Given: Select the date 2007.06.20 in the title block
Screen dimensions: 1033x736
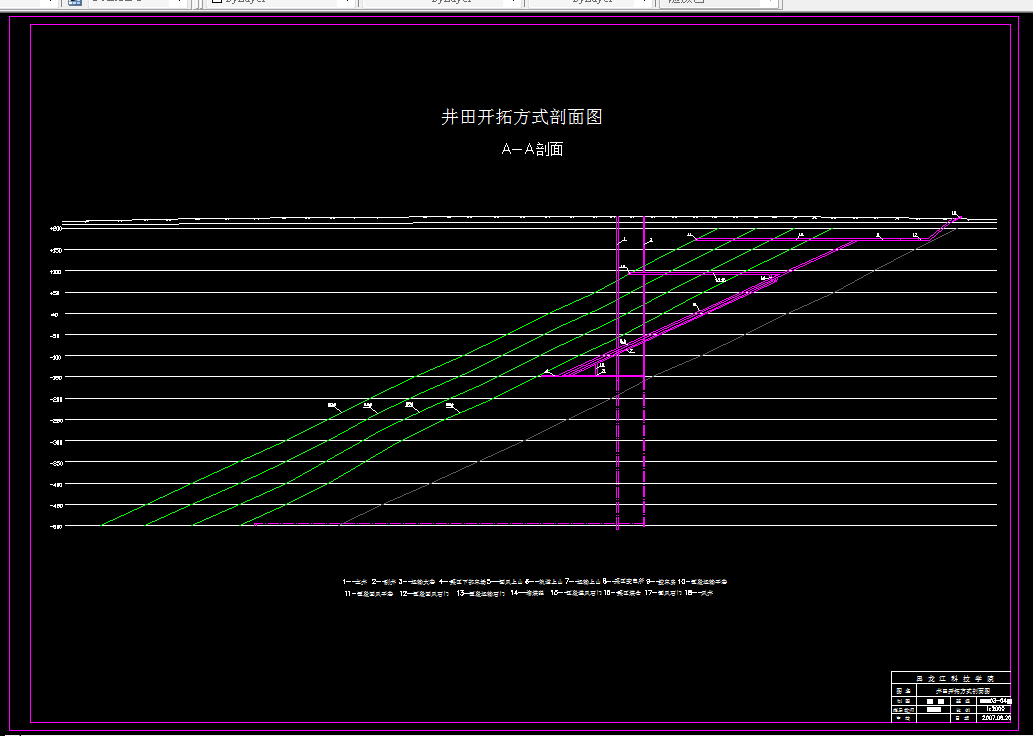Looking at the screenshot, I should 995,718.
